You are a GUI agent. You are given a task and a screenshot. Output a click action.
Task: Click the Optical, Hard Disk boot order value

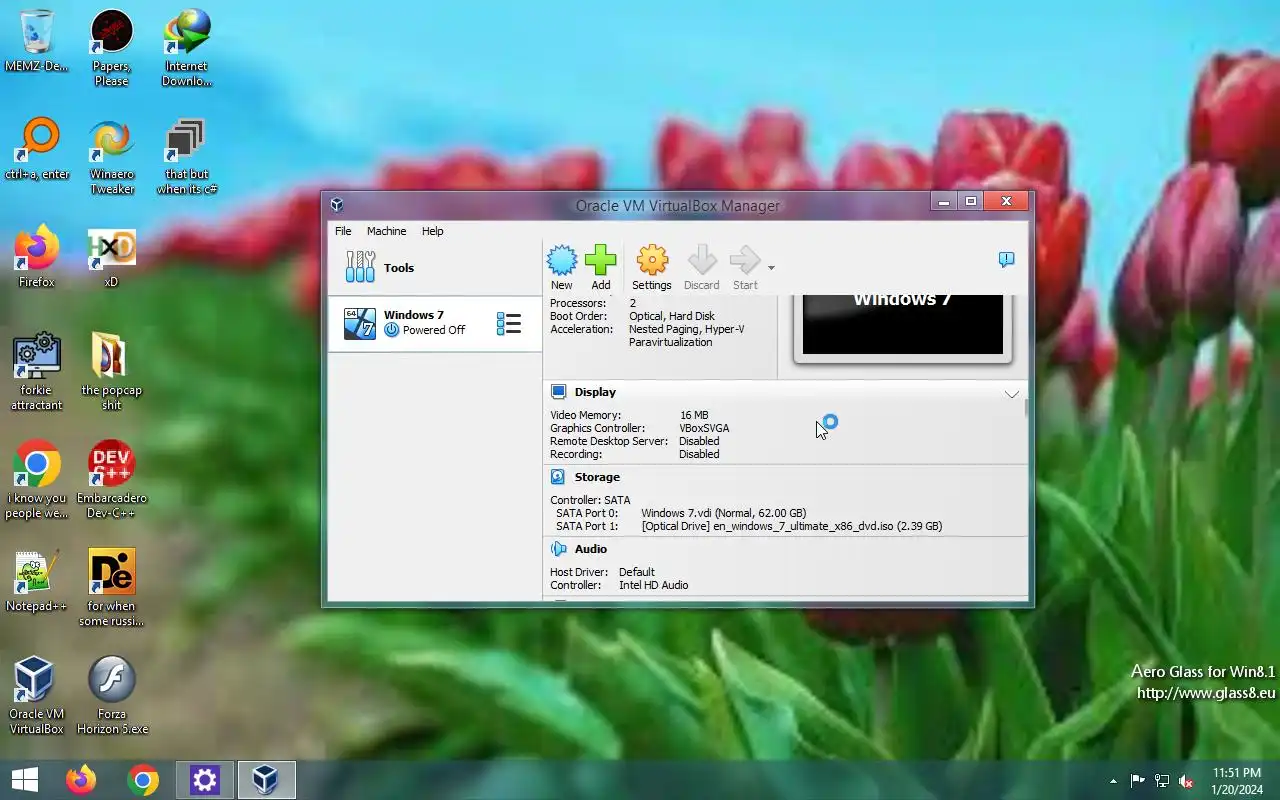[672, 316]
